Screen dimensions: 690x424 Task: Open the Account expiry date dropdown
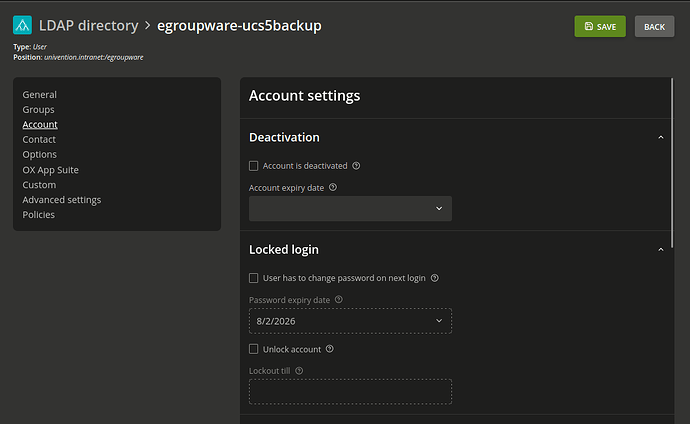click(x=350, y=208)
